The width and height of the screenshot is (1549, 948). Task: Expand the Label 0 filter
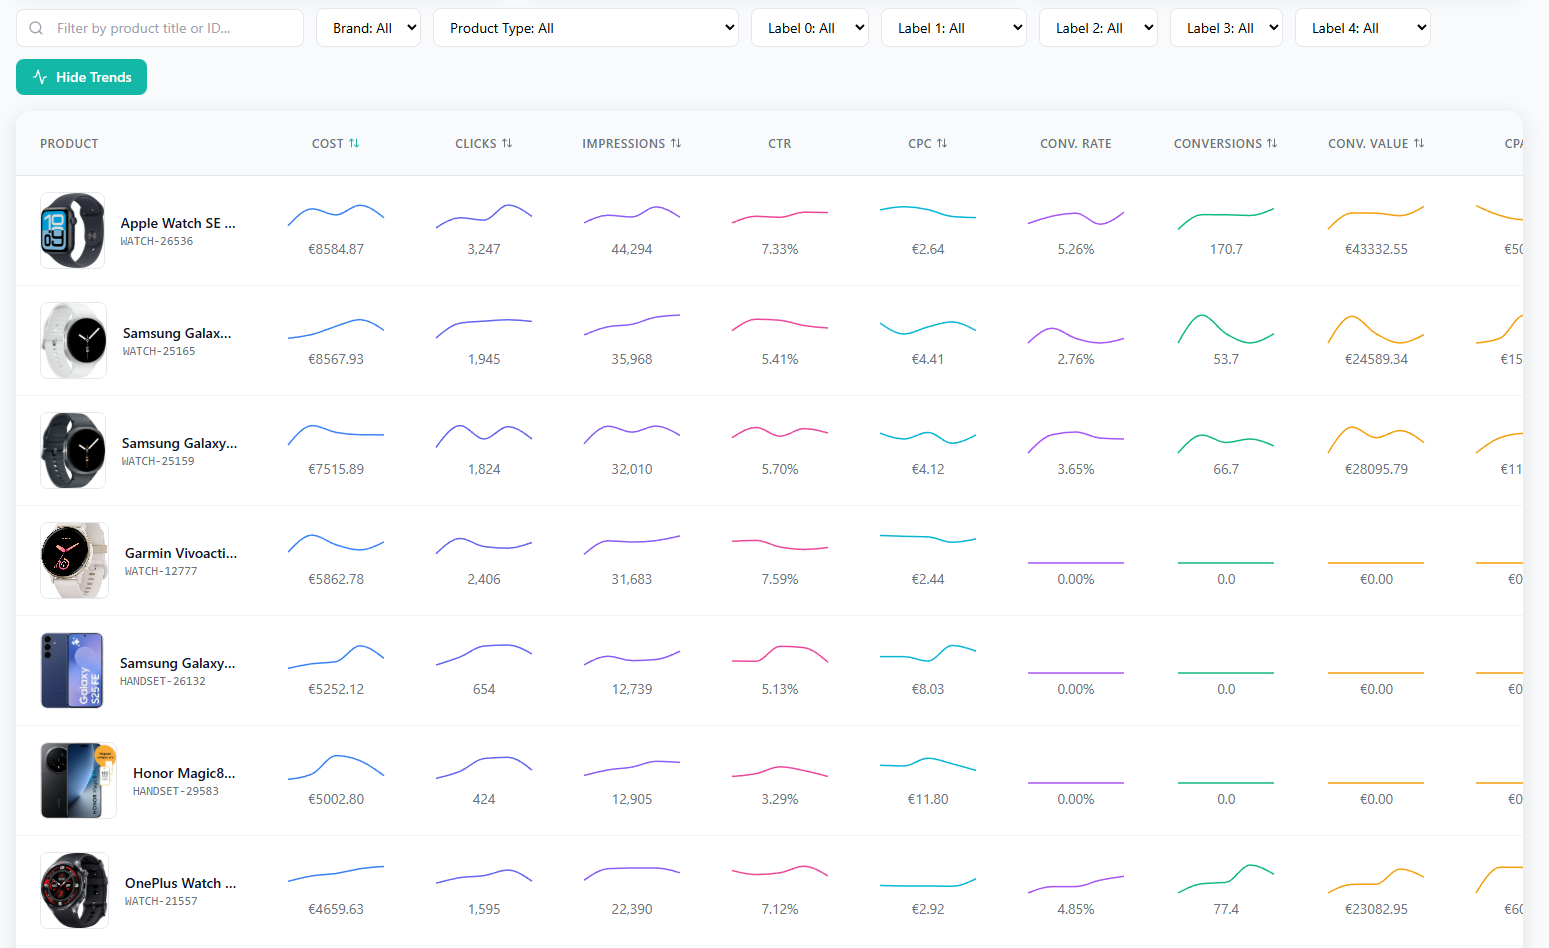tap(810, 27)
